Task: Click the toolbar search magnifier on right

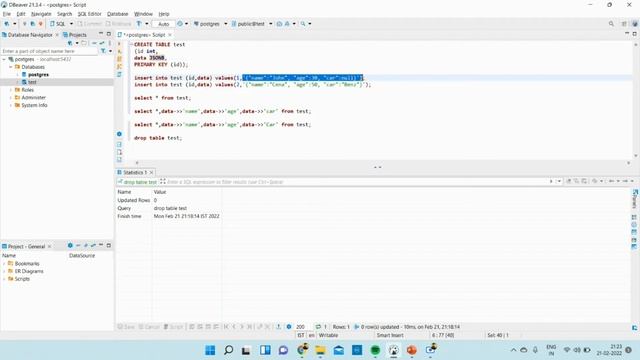Action: point(611,24)
